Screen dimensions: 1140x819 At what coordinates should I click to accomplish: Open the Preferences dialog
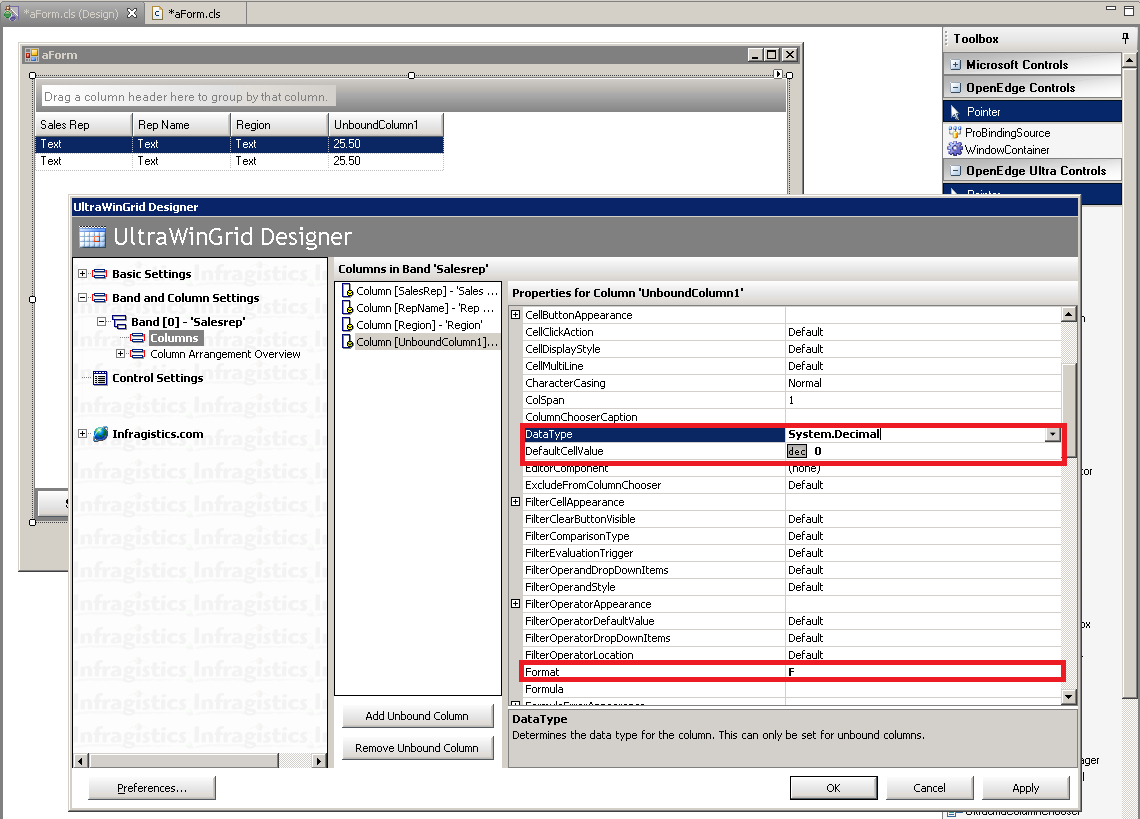[151, 787]
